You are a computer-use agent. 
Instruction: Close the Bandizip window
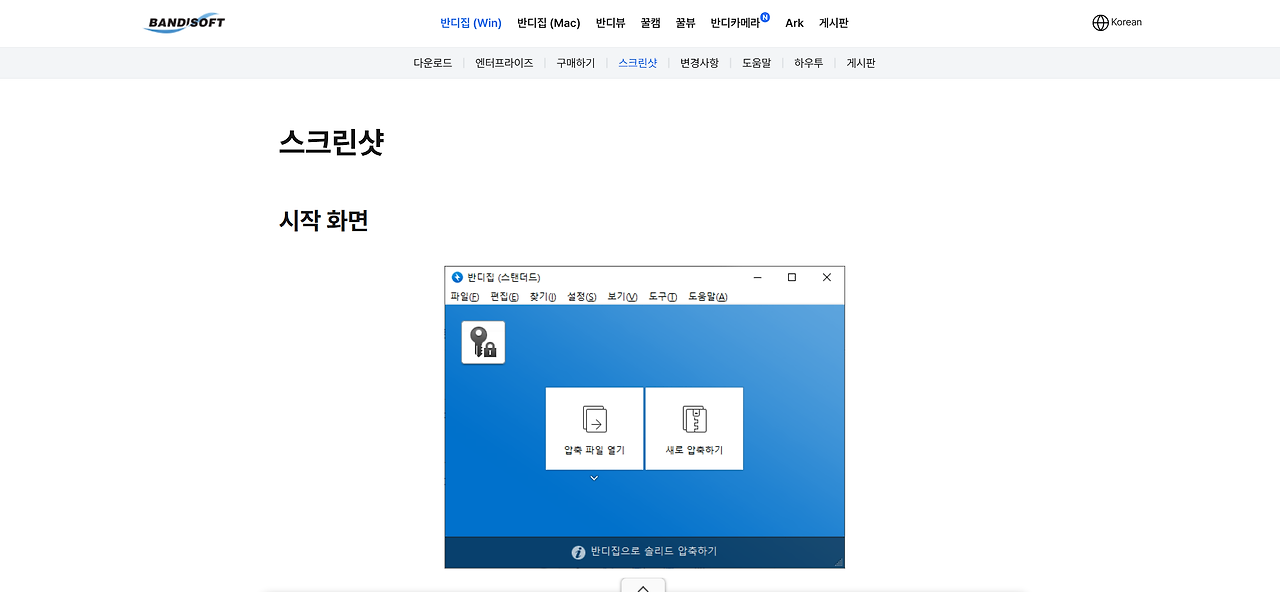pyautogui.click(x=827, y=277)
